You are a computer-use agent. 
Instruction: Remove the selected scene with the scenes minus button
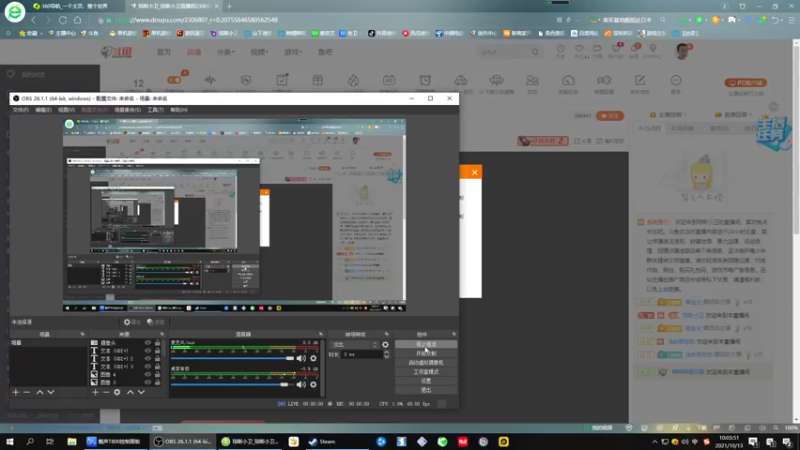[x=27, y=392]
